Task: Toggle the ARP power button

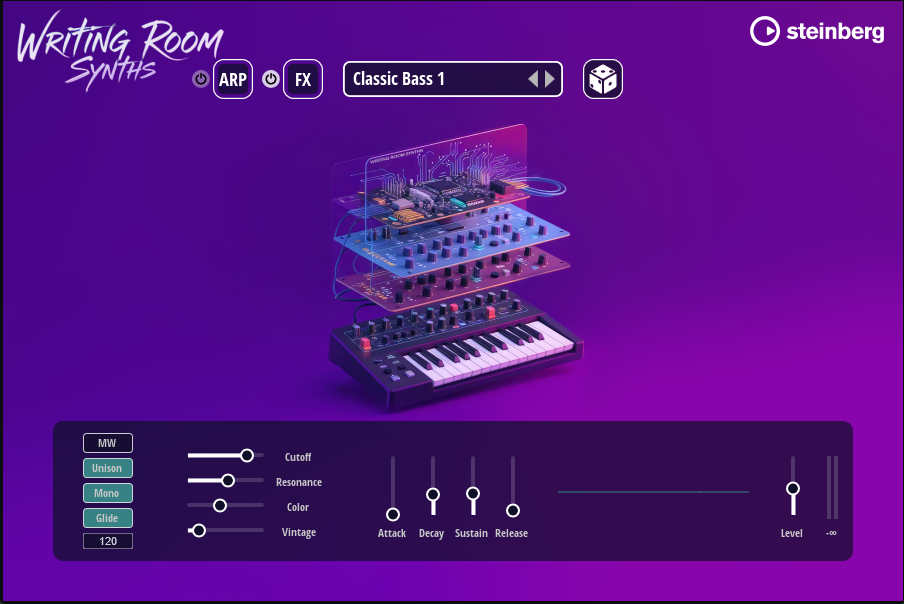Action: 200,79
